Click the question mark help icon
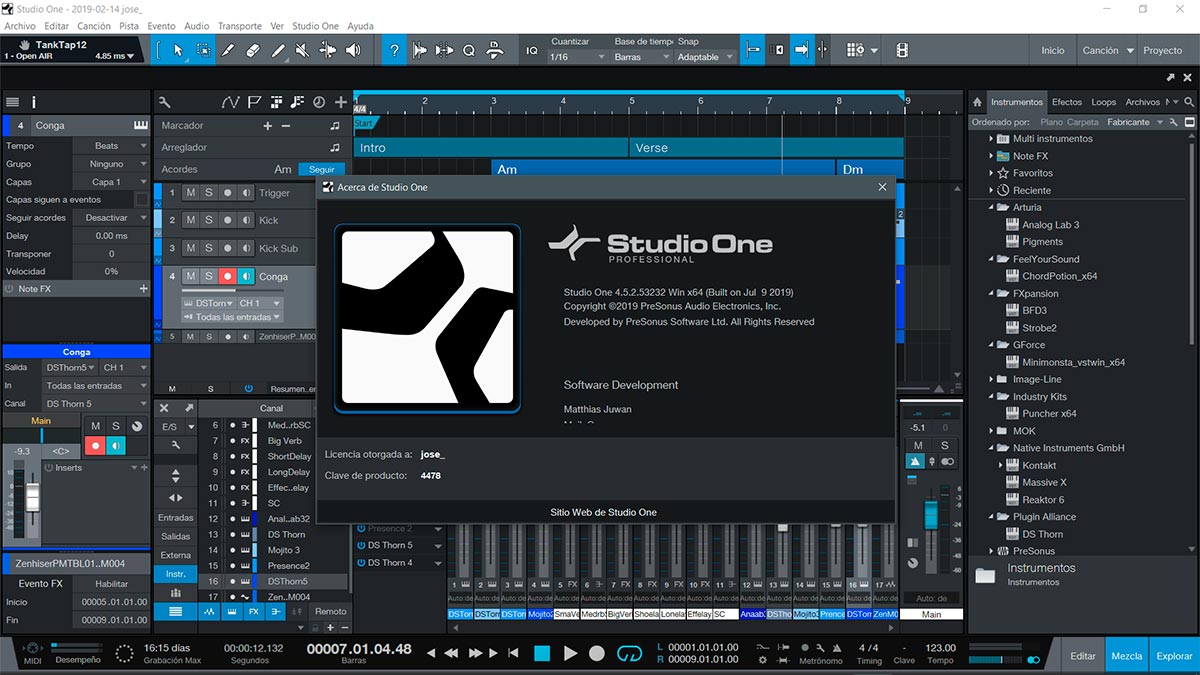The width and height of the screenshot is (1200, 675). coord(394,50)
